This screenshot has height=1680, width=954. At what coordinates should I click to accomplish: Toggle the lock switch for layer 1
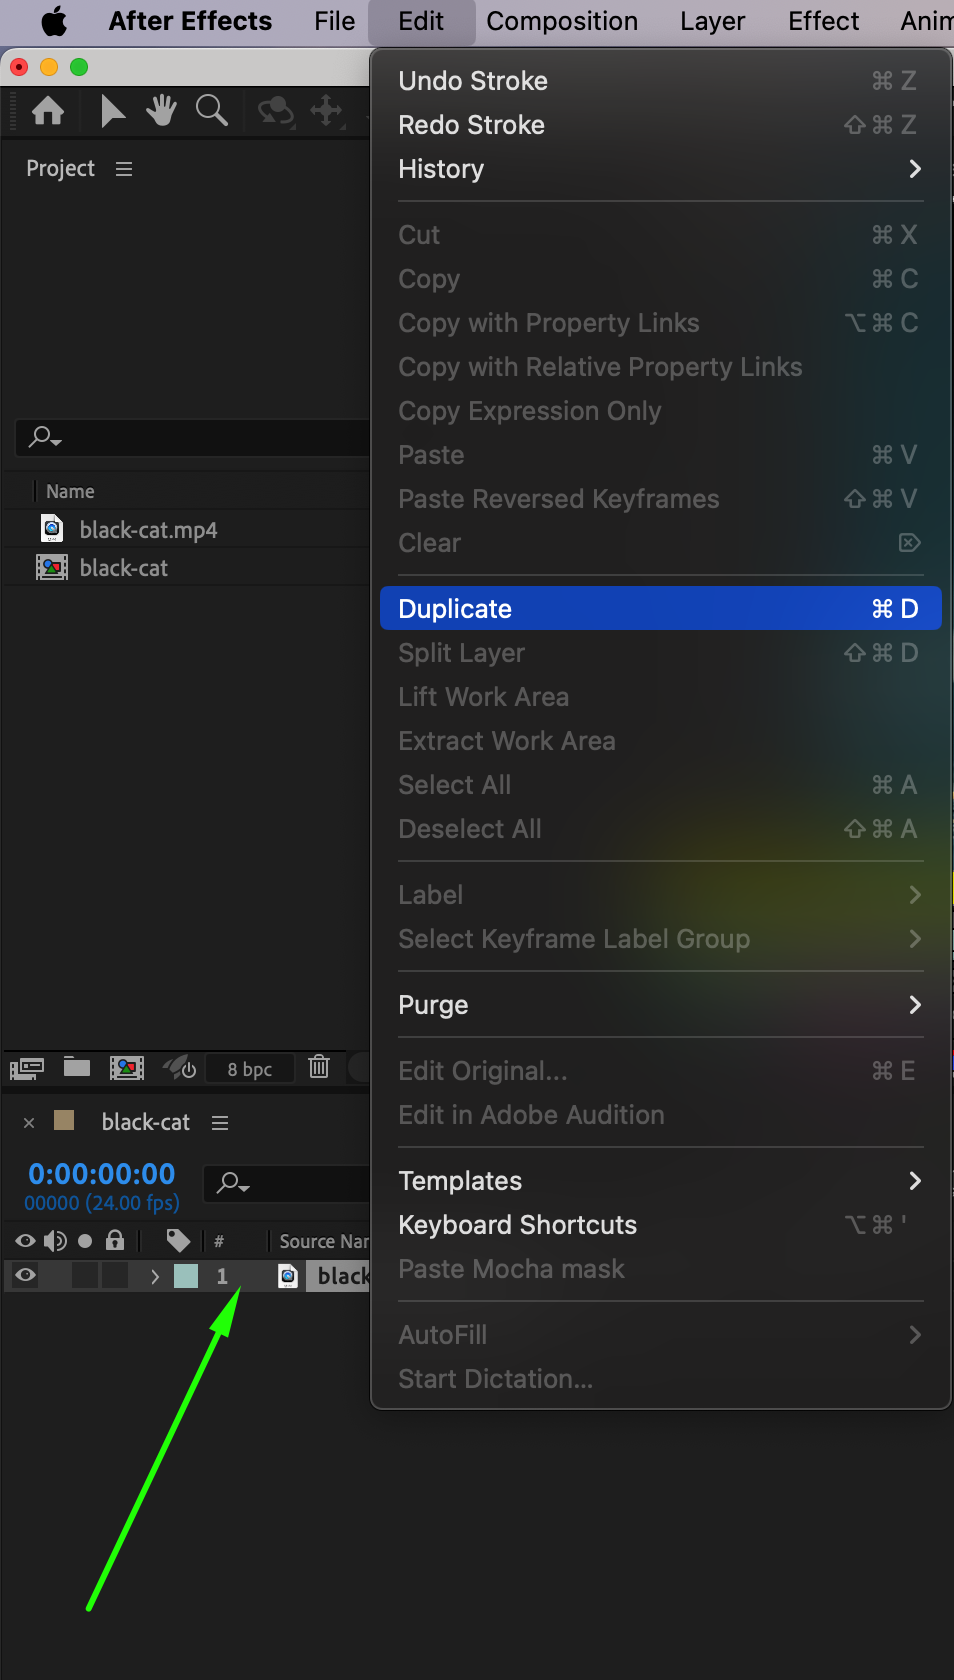click(x=115, y=1275)
